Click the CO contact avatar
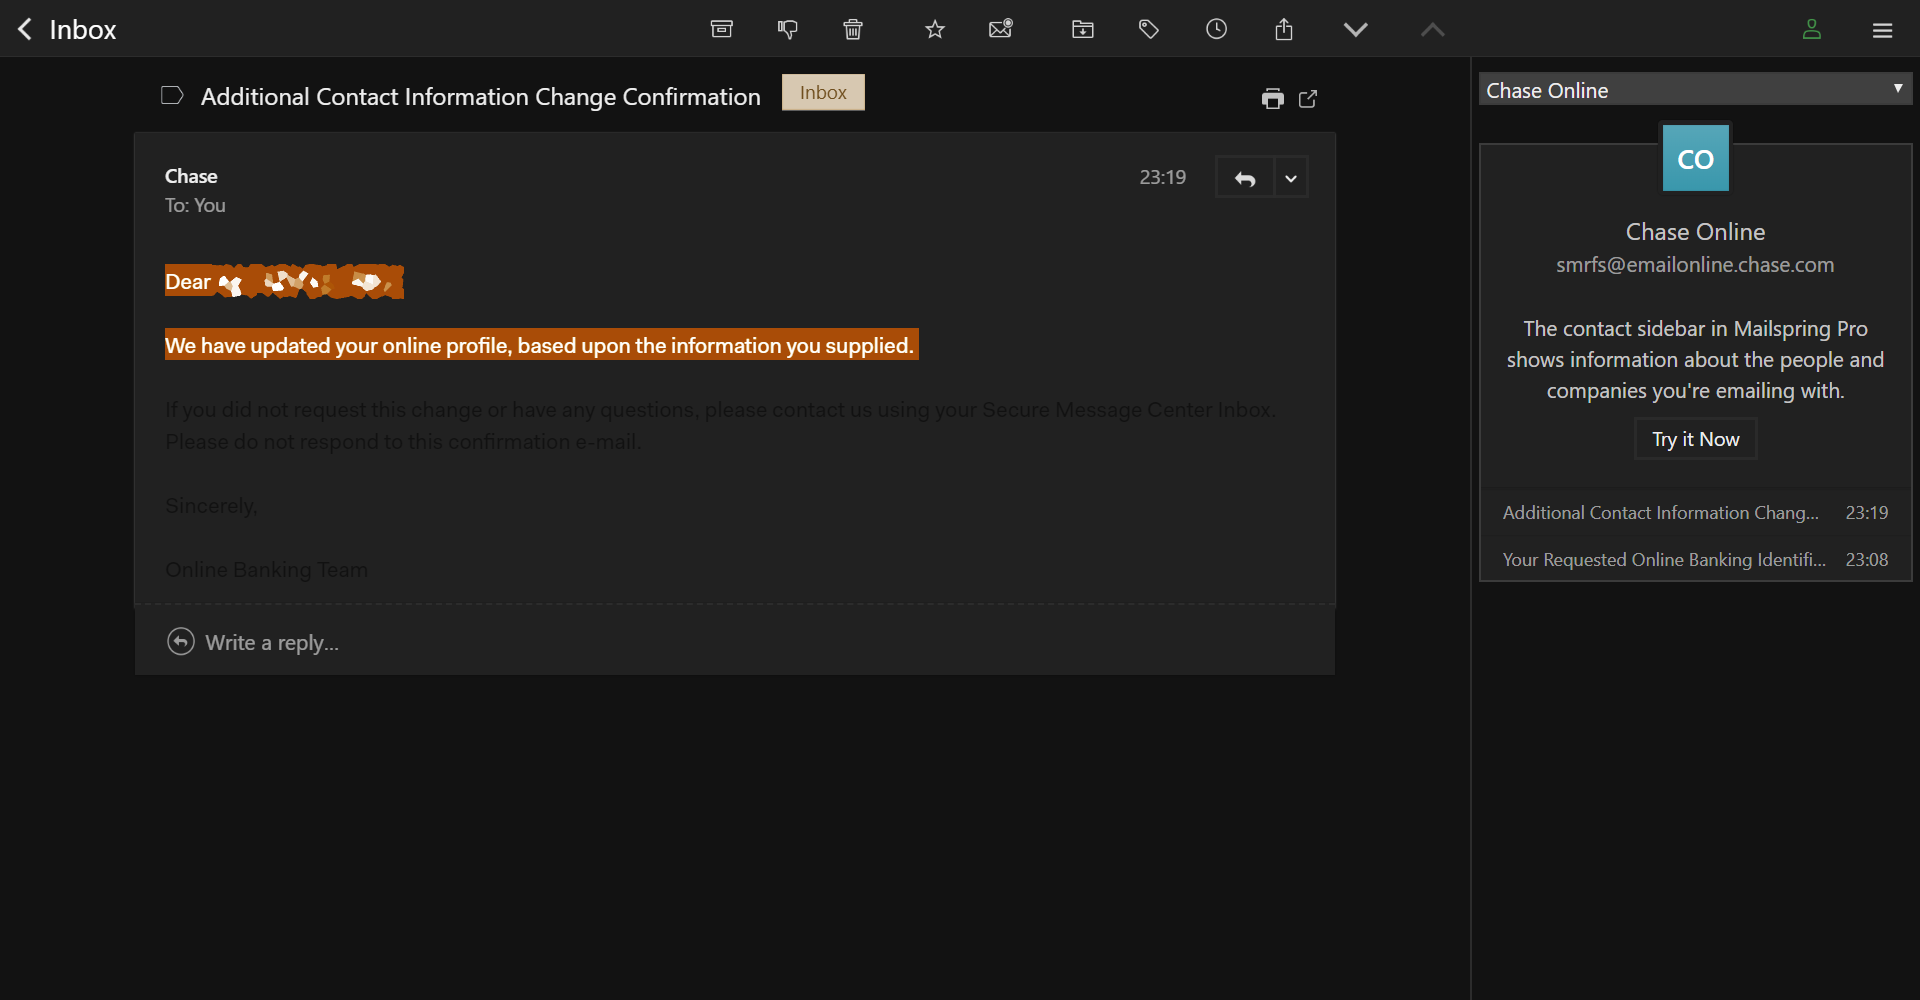 coord(1696,158)
